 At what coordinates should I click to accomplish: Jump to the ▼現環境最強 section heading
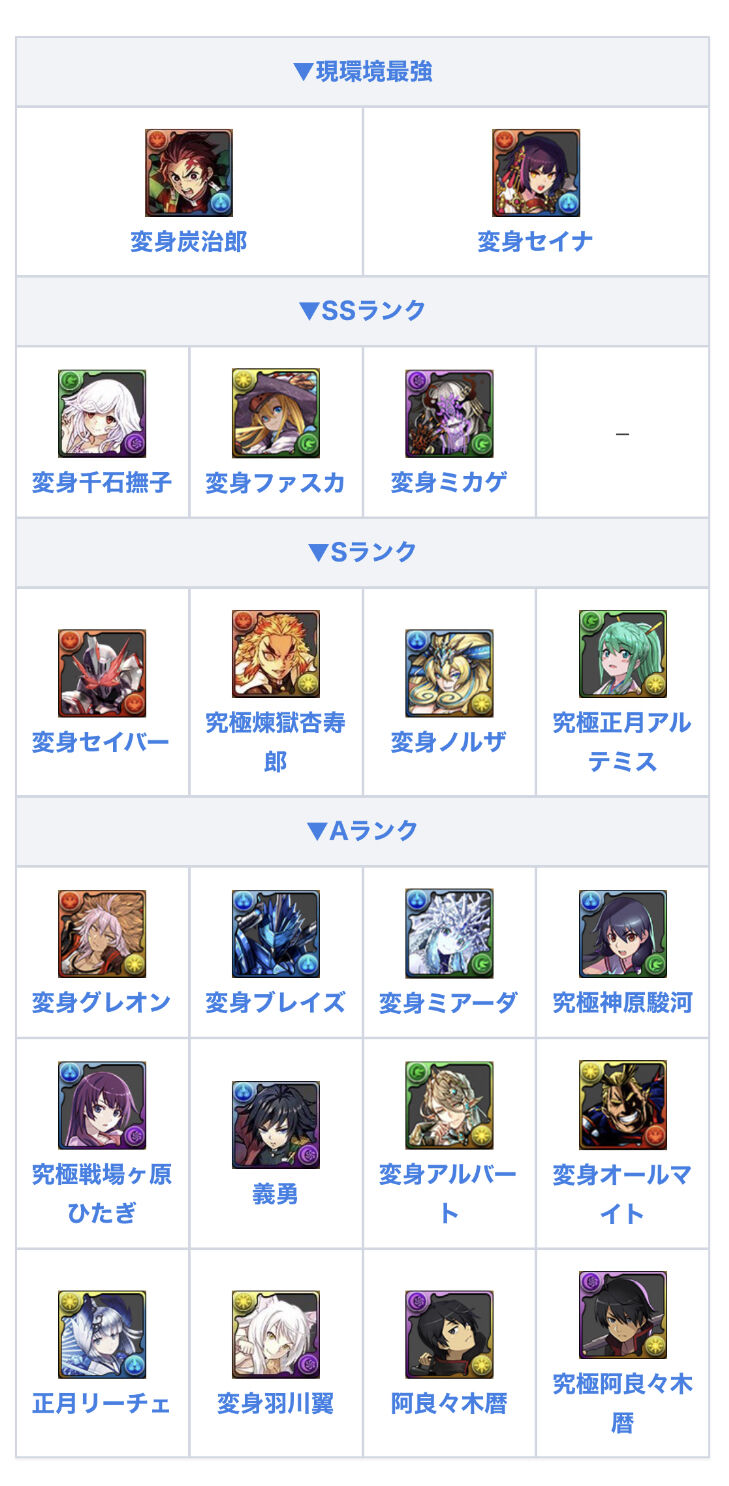click(x=363, y=72)
